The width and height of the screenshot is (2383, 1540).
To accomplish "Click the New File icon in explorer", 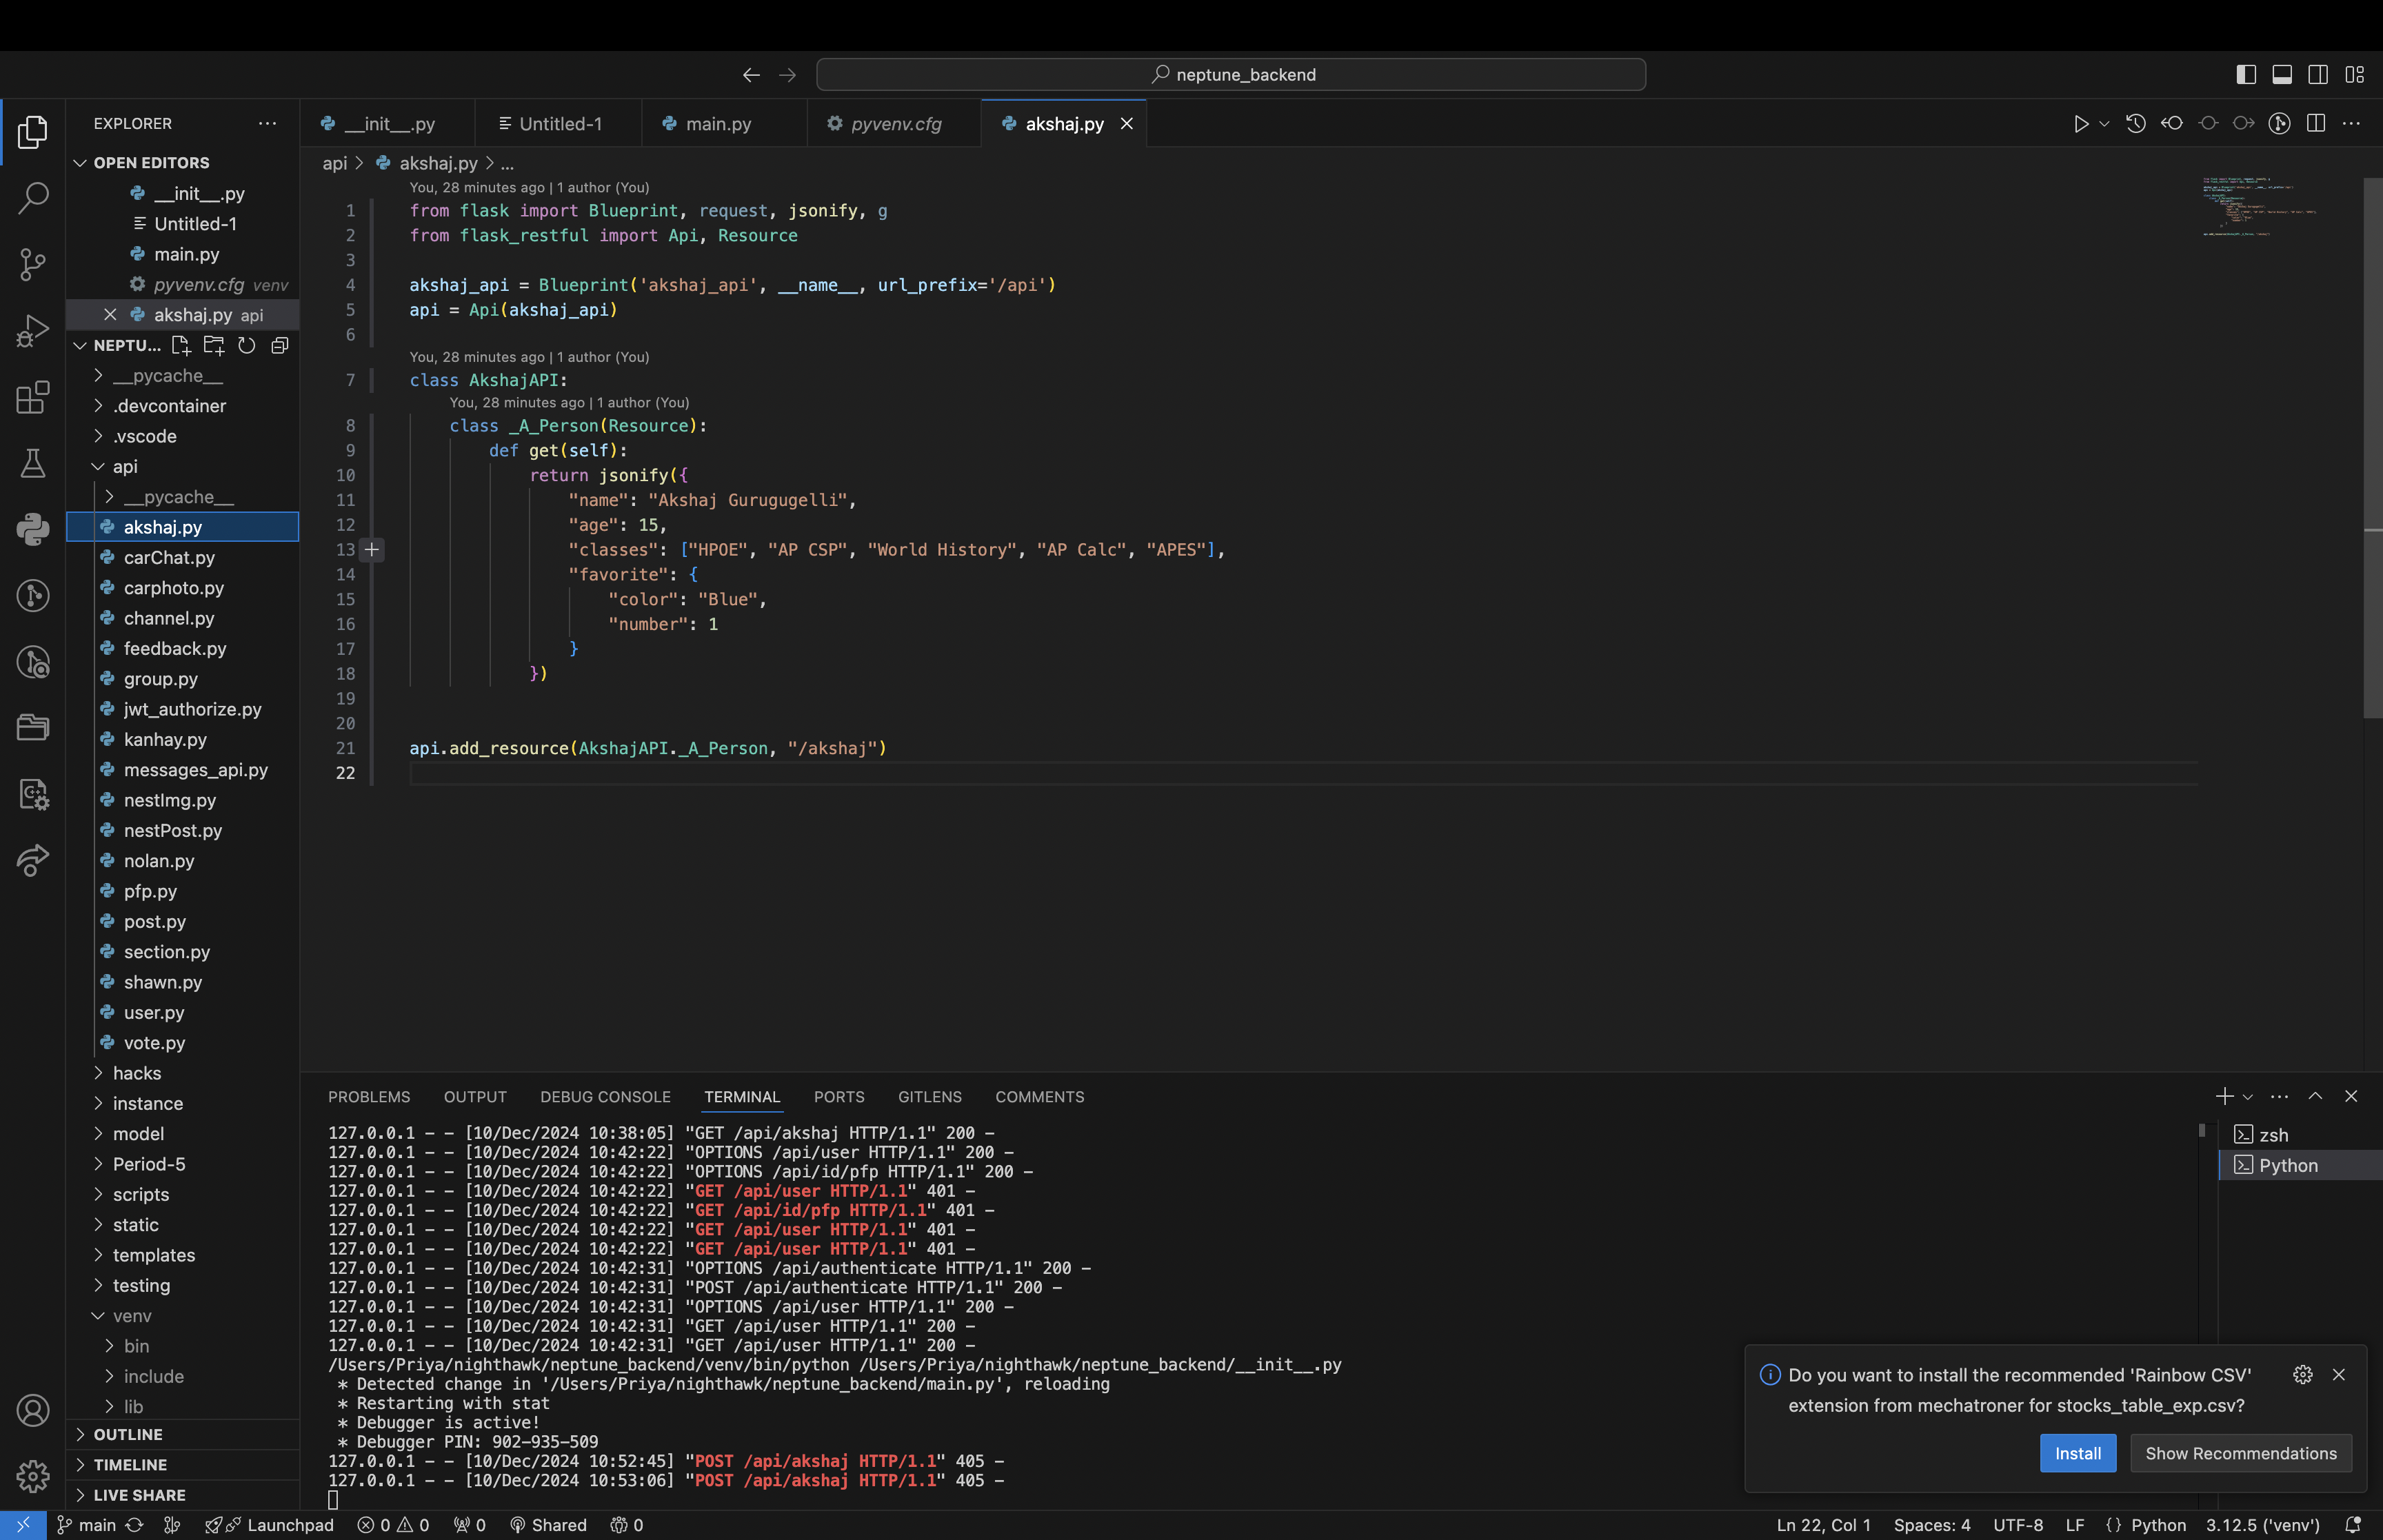I will (181, 345).
